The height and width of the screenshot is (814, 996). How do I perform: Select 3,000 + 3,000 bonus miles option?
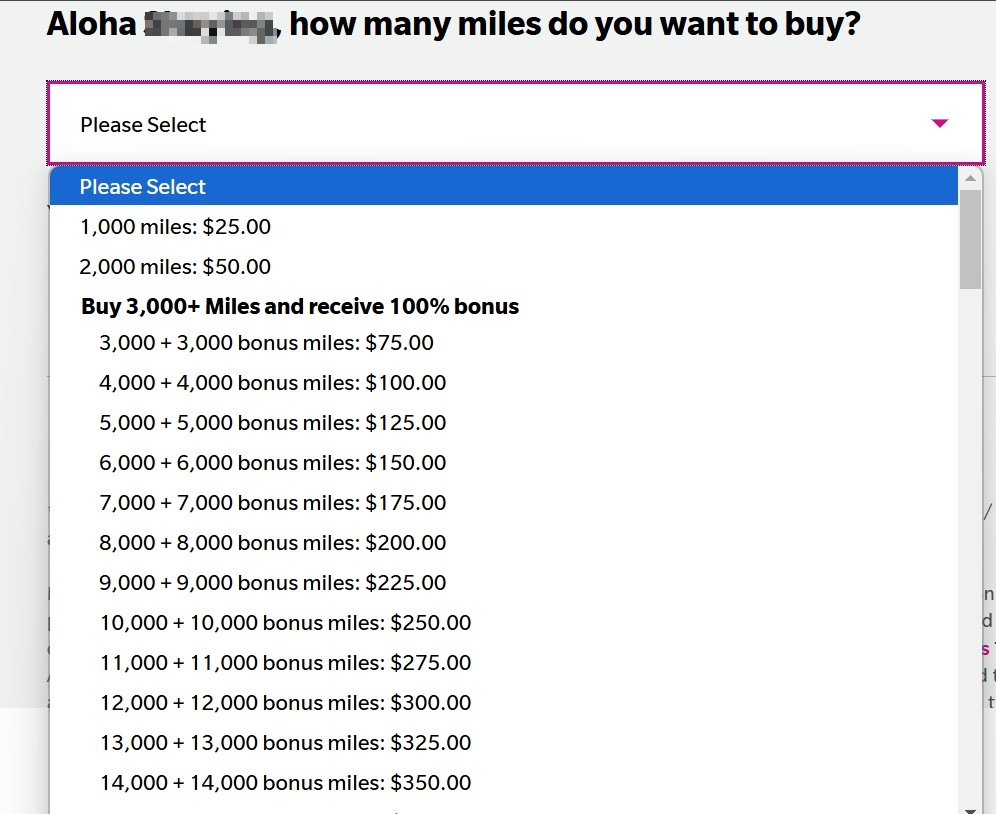point(266,343)
